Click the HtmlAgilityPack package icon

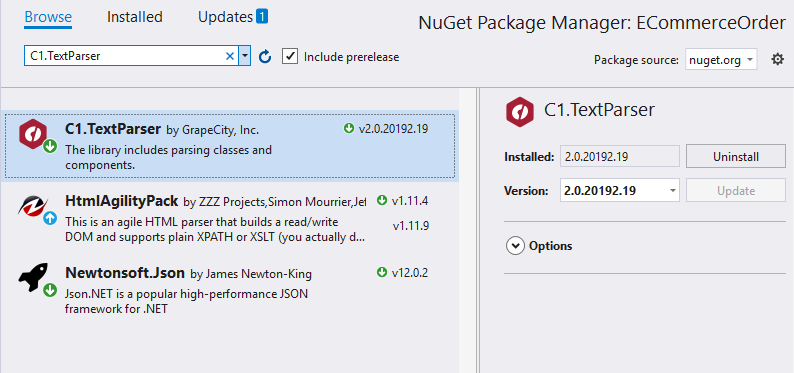pyautogui.click(x=33, y=206)
